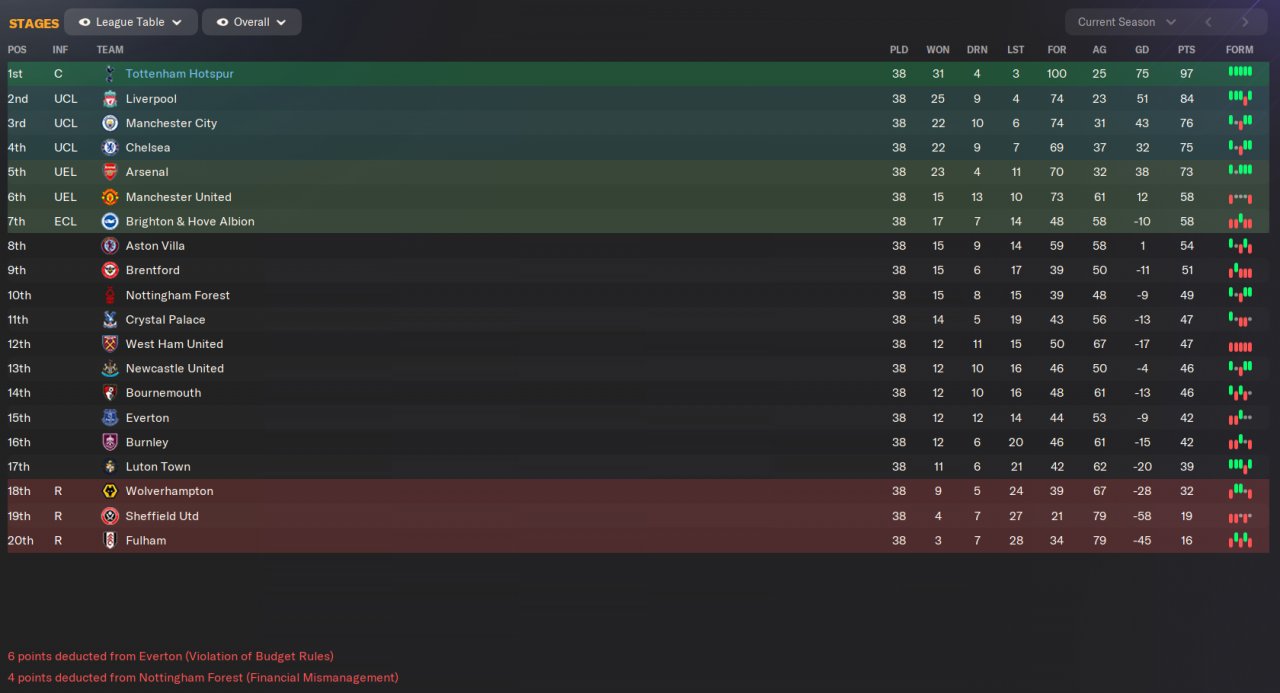This screenshot has height=693, width=1280.
Task: Click the Tottenham Hotspur club badge
Action: click(x=110, y=74)
